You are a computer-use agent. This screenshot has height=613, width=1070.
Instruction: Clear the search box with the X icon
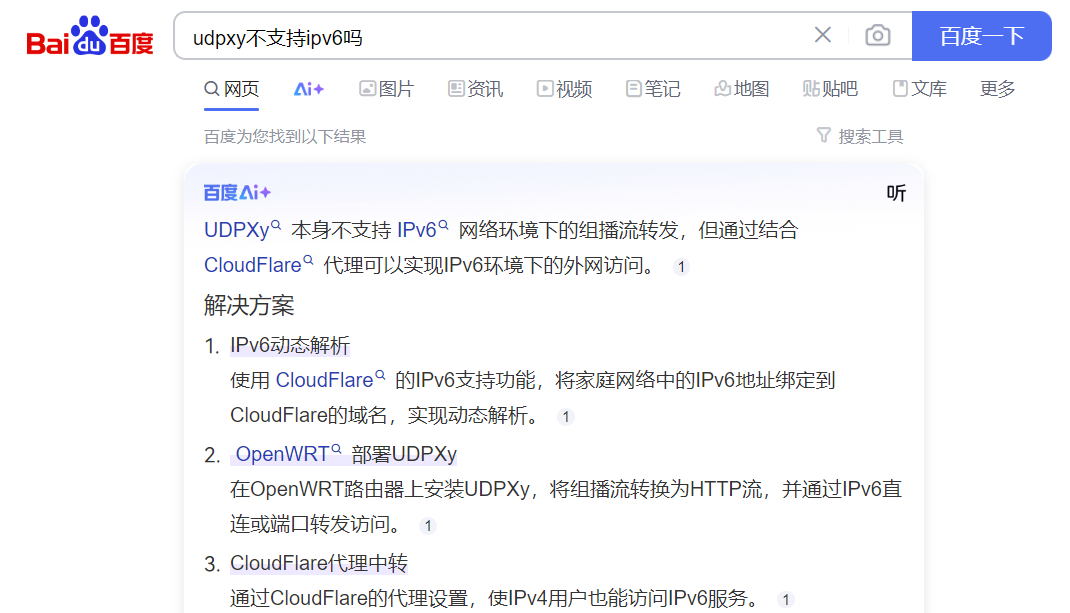[822, 35]
